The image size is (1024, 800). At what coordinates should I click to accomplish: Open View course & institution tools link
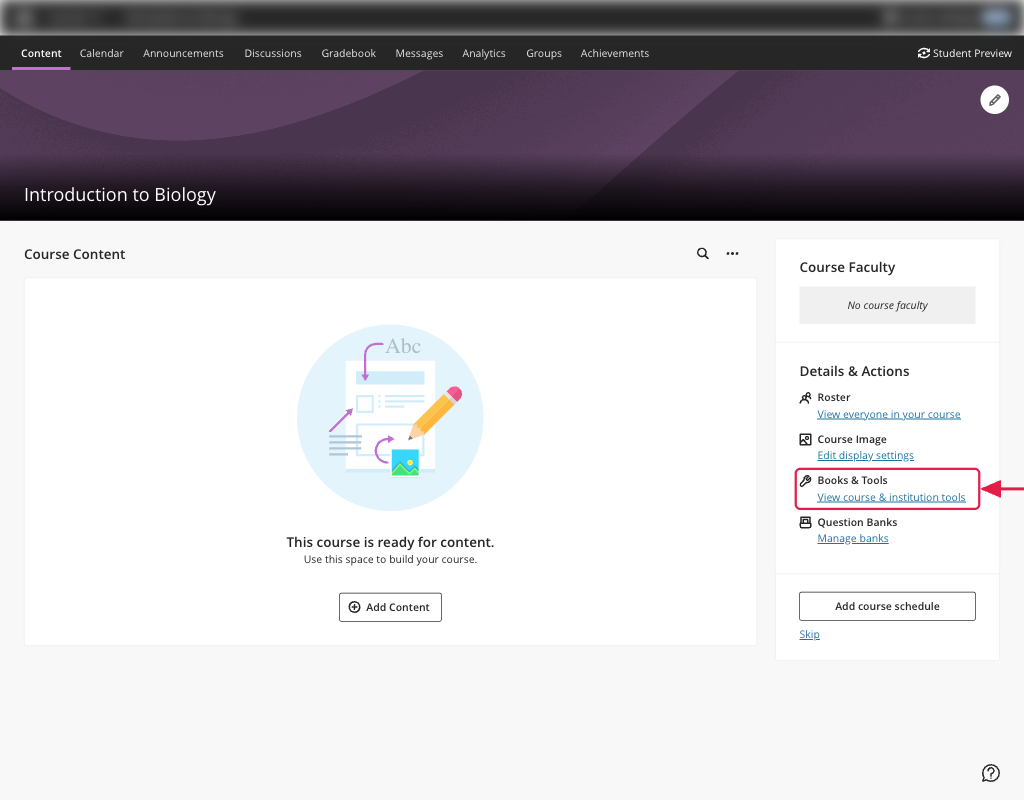coord(891,497)
